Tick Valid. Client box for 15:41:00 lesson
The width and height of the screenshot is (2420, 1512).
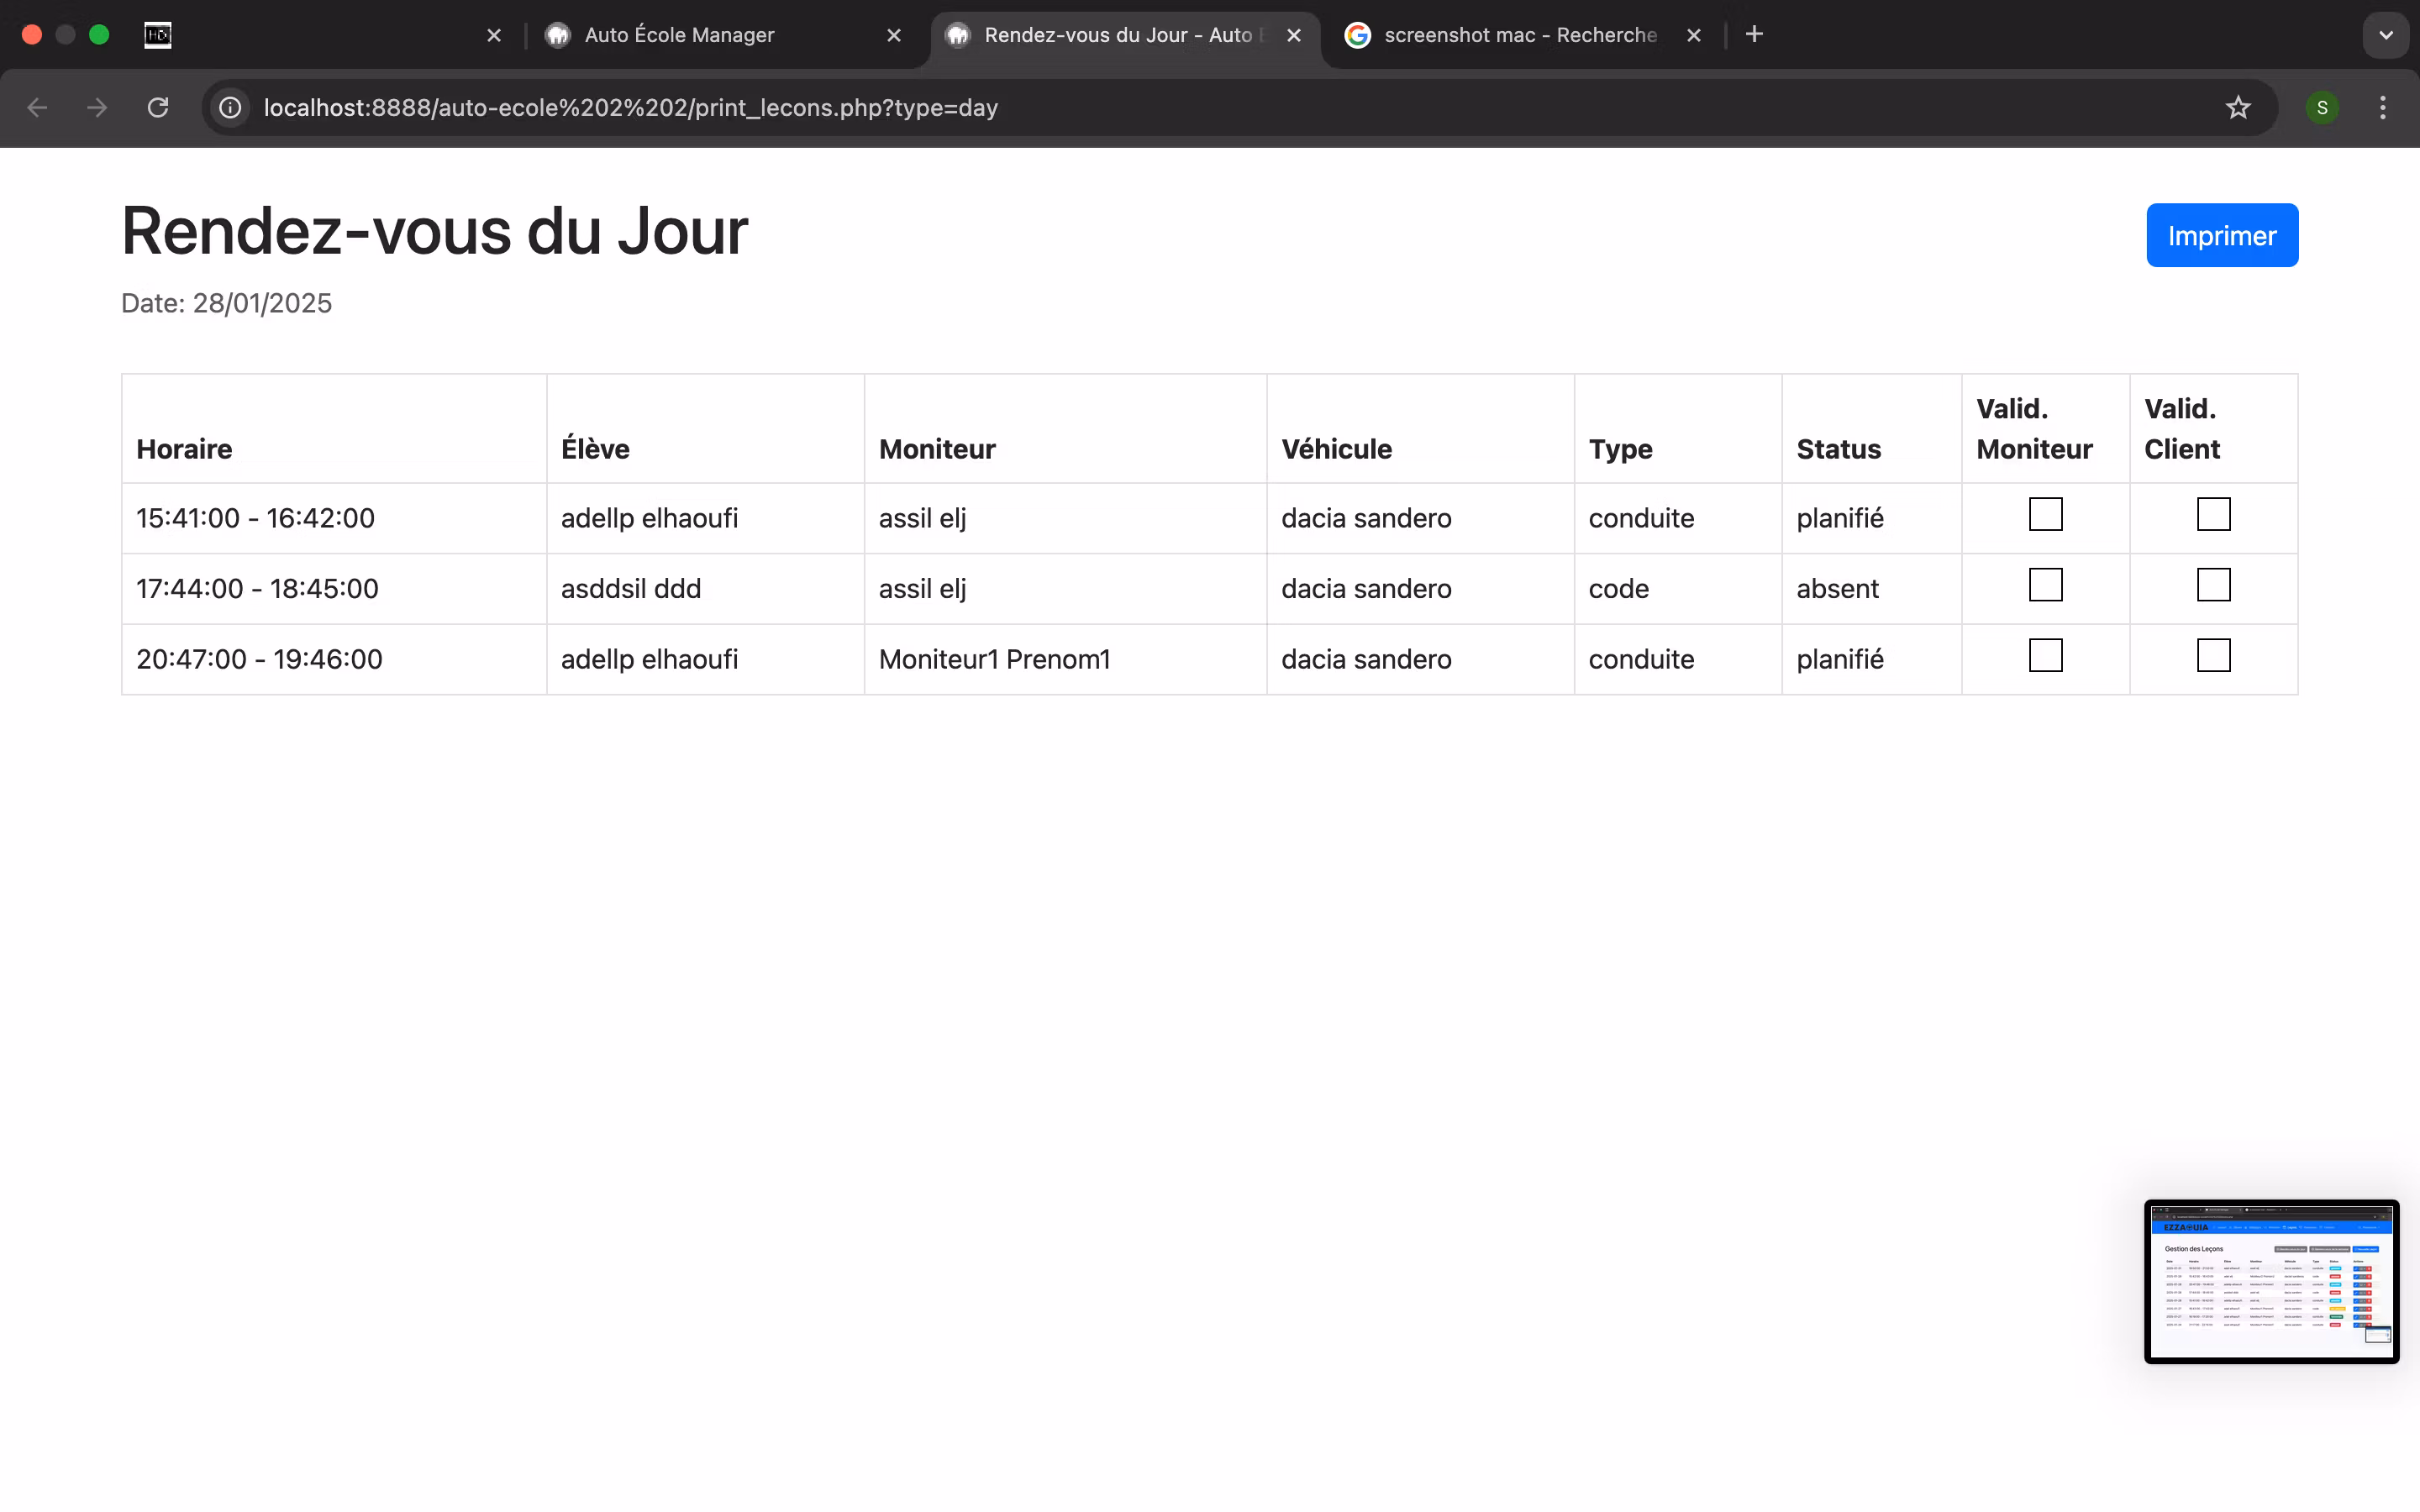pyautogui.click(x=2213, y=514)
